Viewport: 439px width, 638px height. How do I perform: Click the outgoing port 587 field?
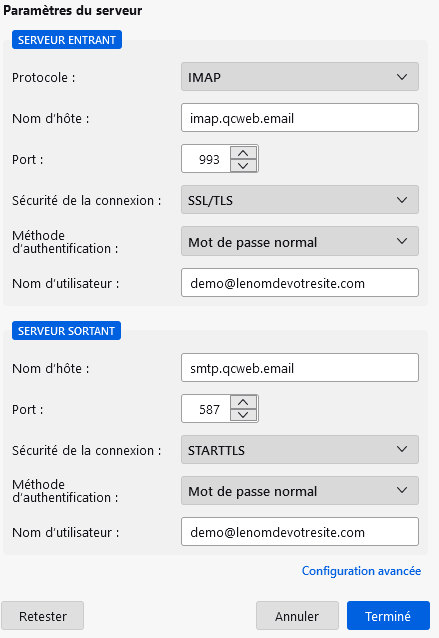[x=206, y=409]
